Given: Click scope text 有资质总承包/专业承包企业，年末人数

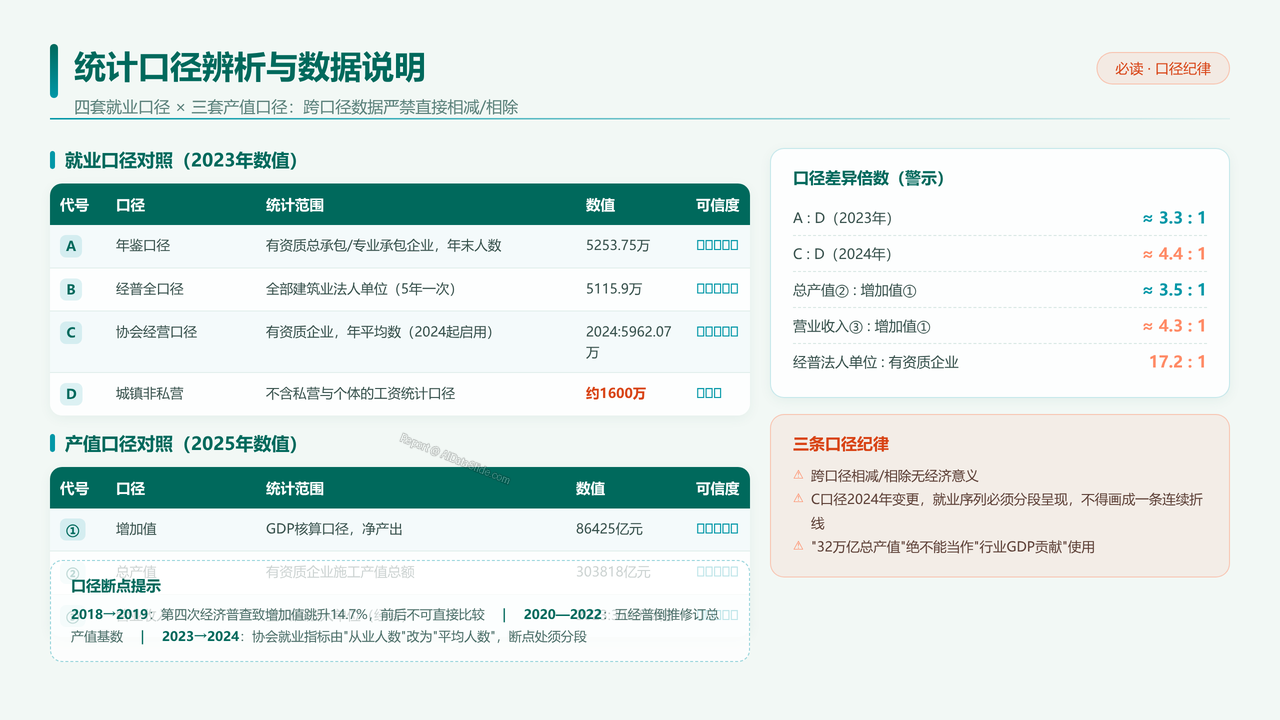Looking at the screenshot, I should click(x=383, y=245).
